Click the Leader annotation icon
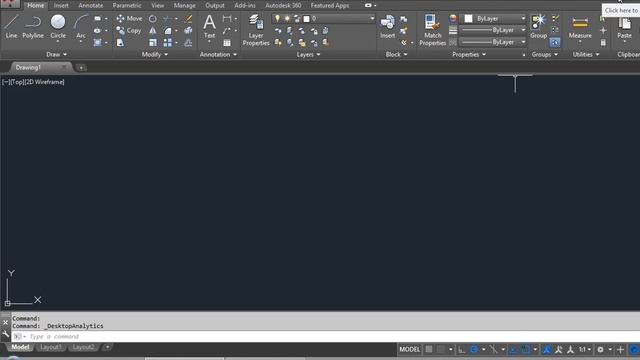 coord(227,31)
